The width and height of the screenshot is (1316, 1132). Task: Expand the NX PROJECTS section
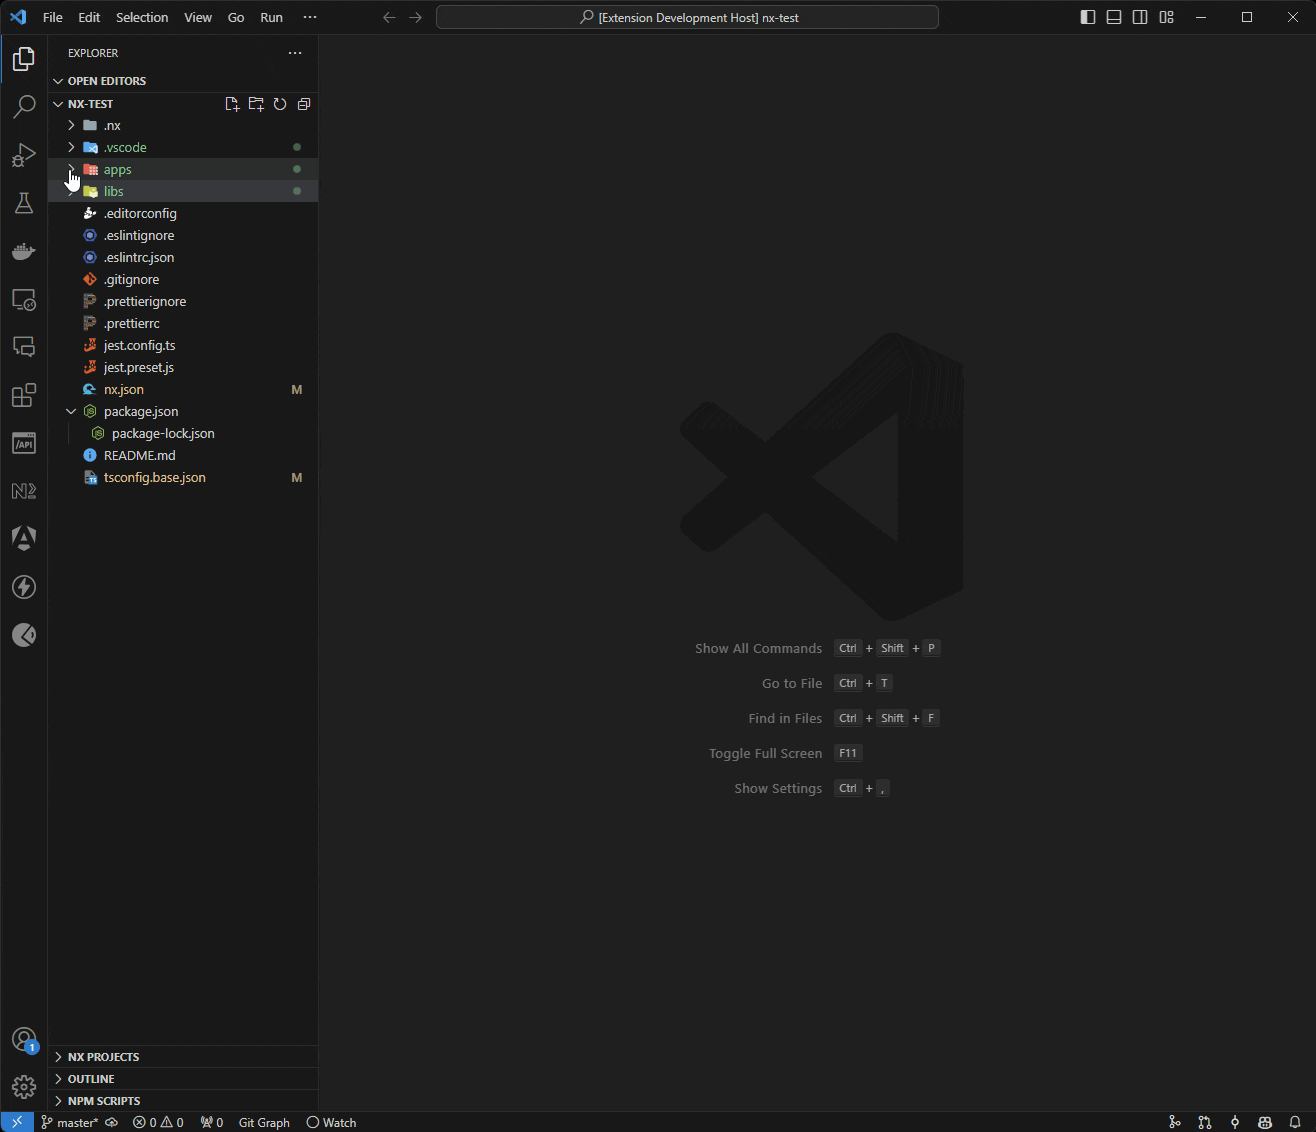pos(183,1057)
